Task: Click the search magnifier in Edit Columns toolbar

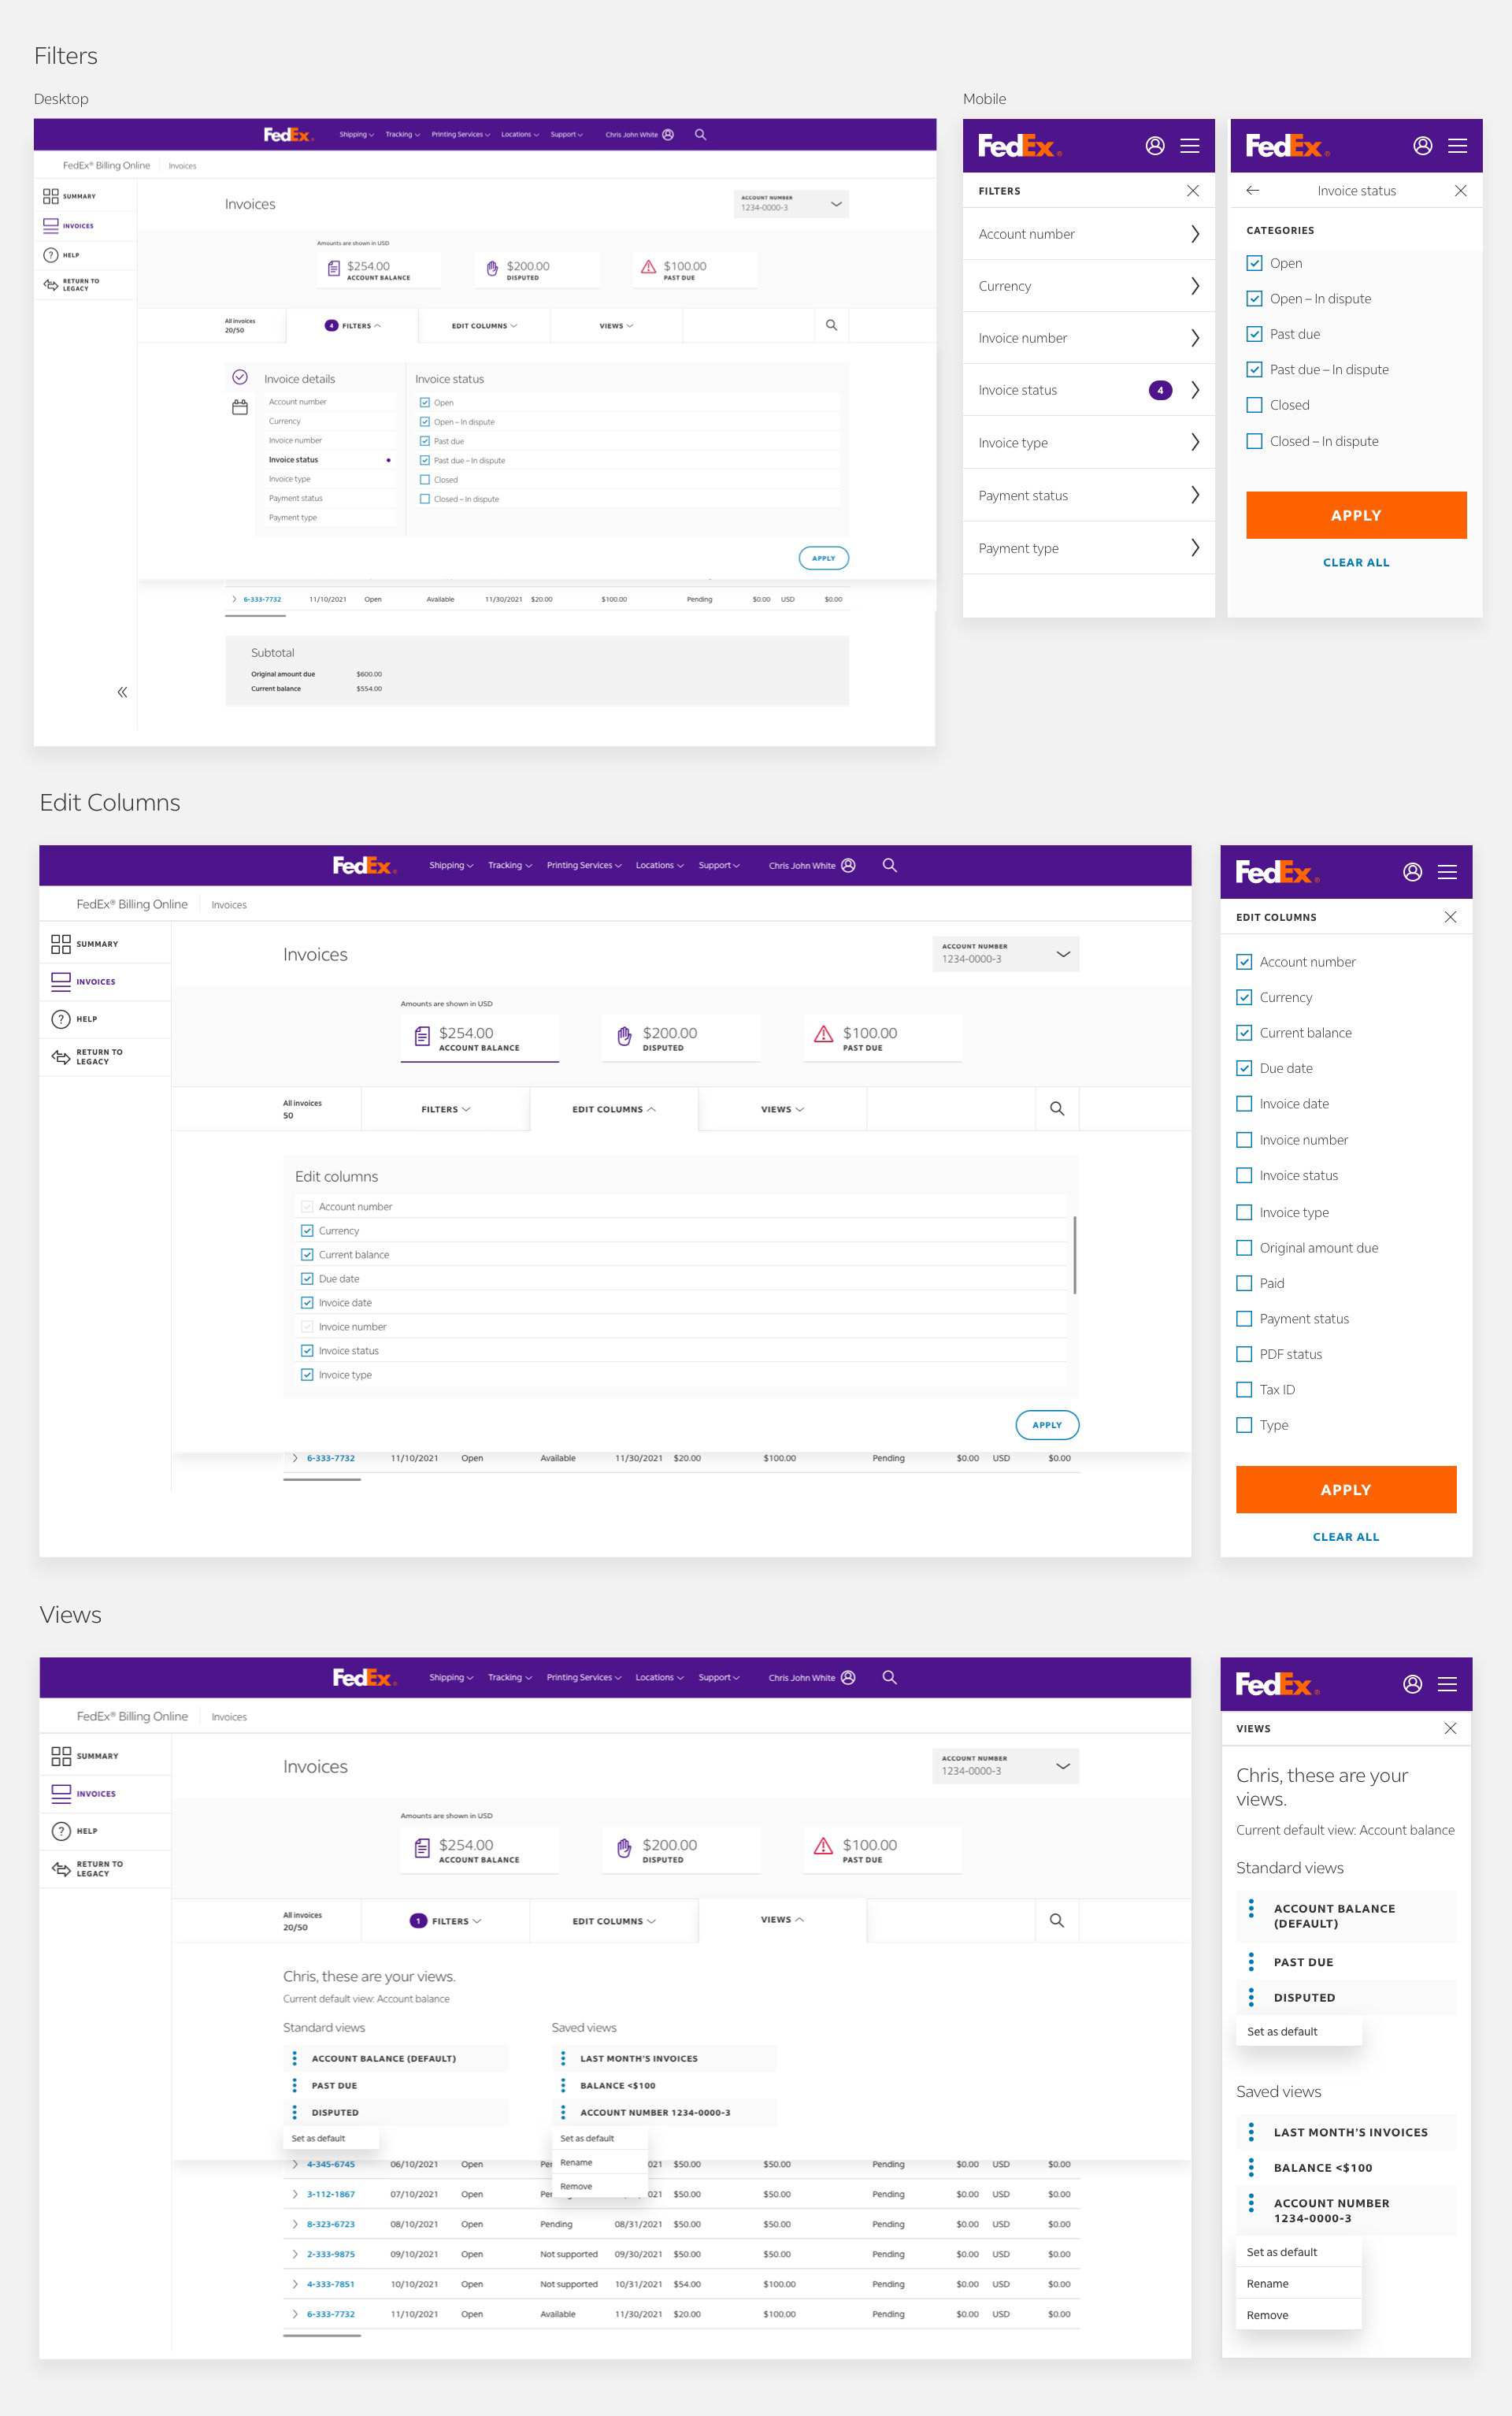Action: pyautogui.click(x=1056, y=1108)
